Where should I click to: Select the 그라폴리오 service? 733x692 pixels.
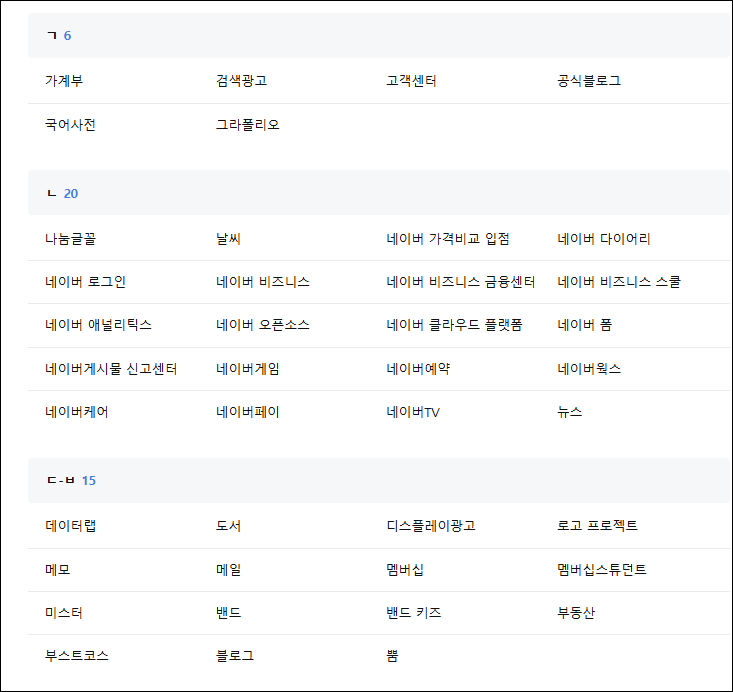(247, 125)
